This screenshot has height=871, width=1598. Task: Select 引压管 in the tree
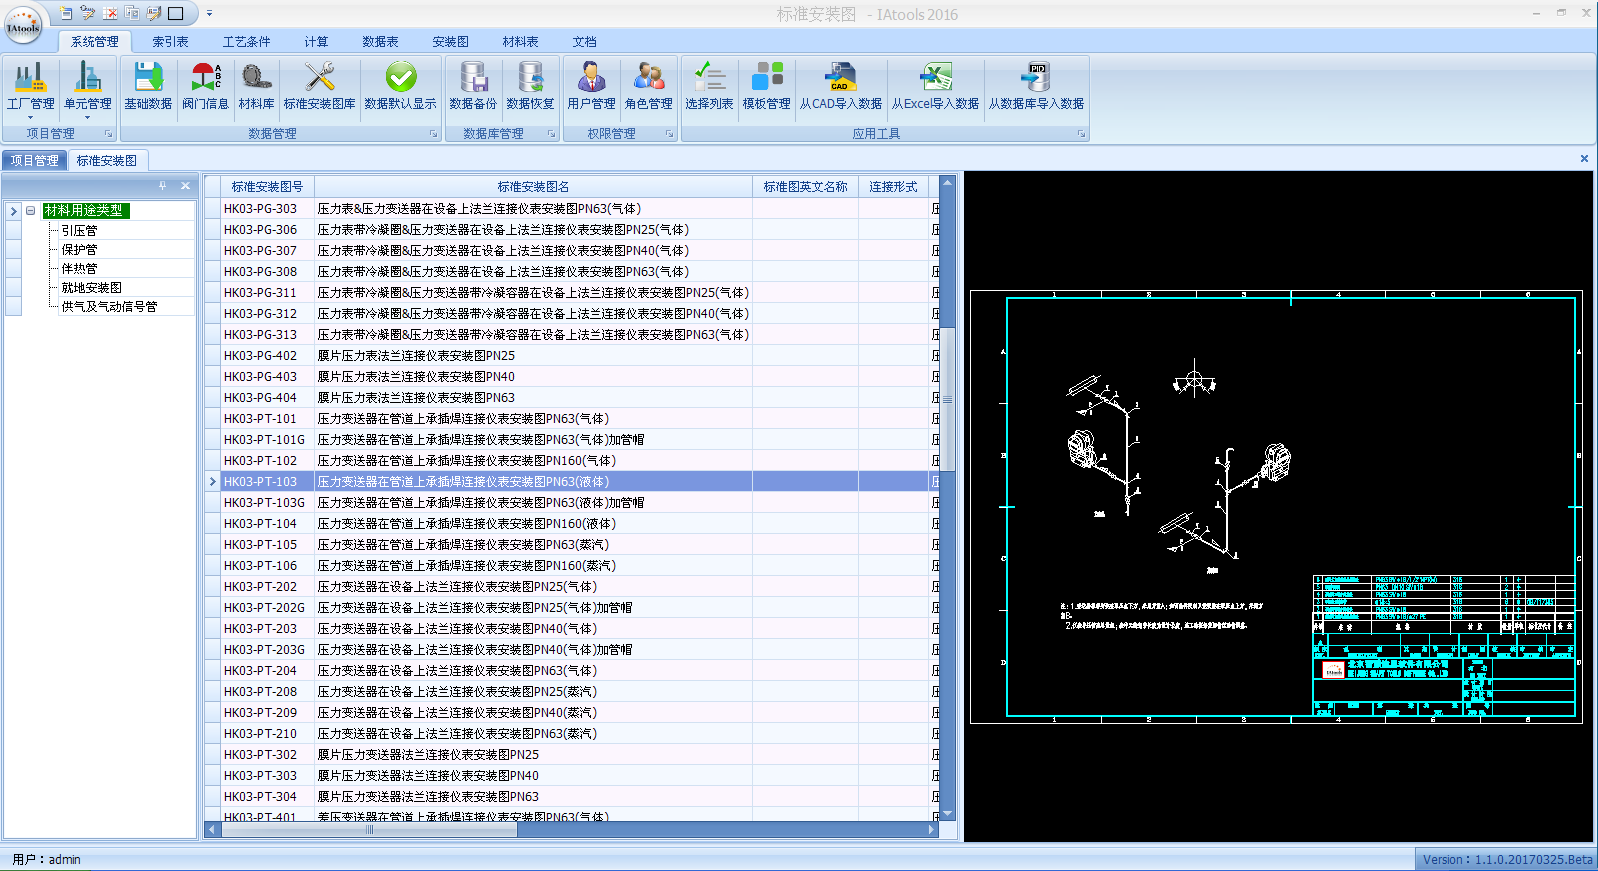80,231
